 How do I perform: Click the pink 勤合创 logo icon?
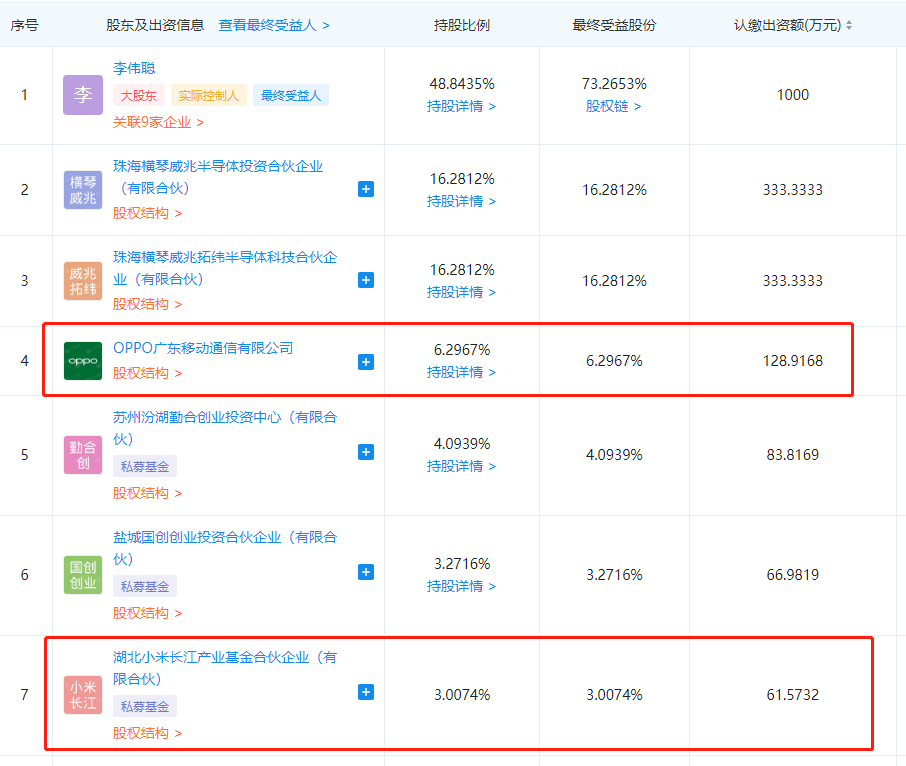coord(82,455)
